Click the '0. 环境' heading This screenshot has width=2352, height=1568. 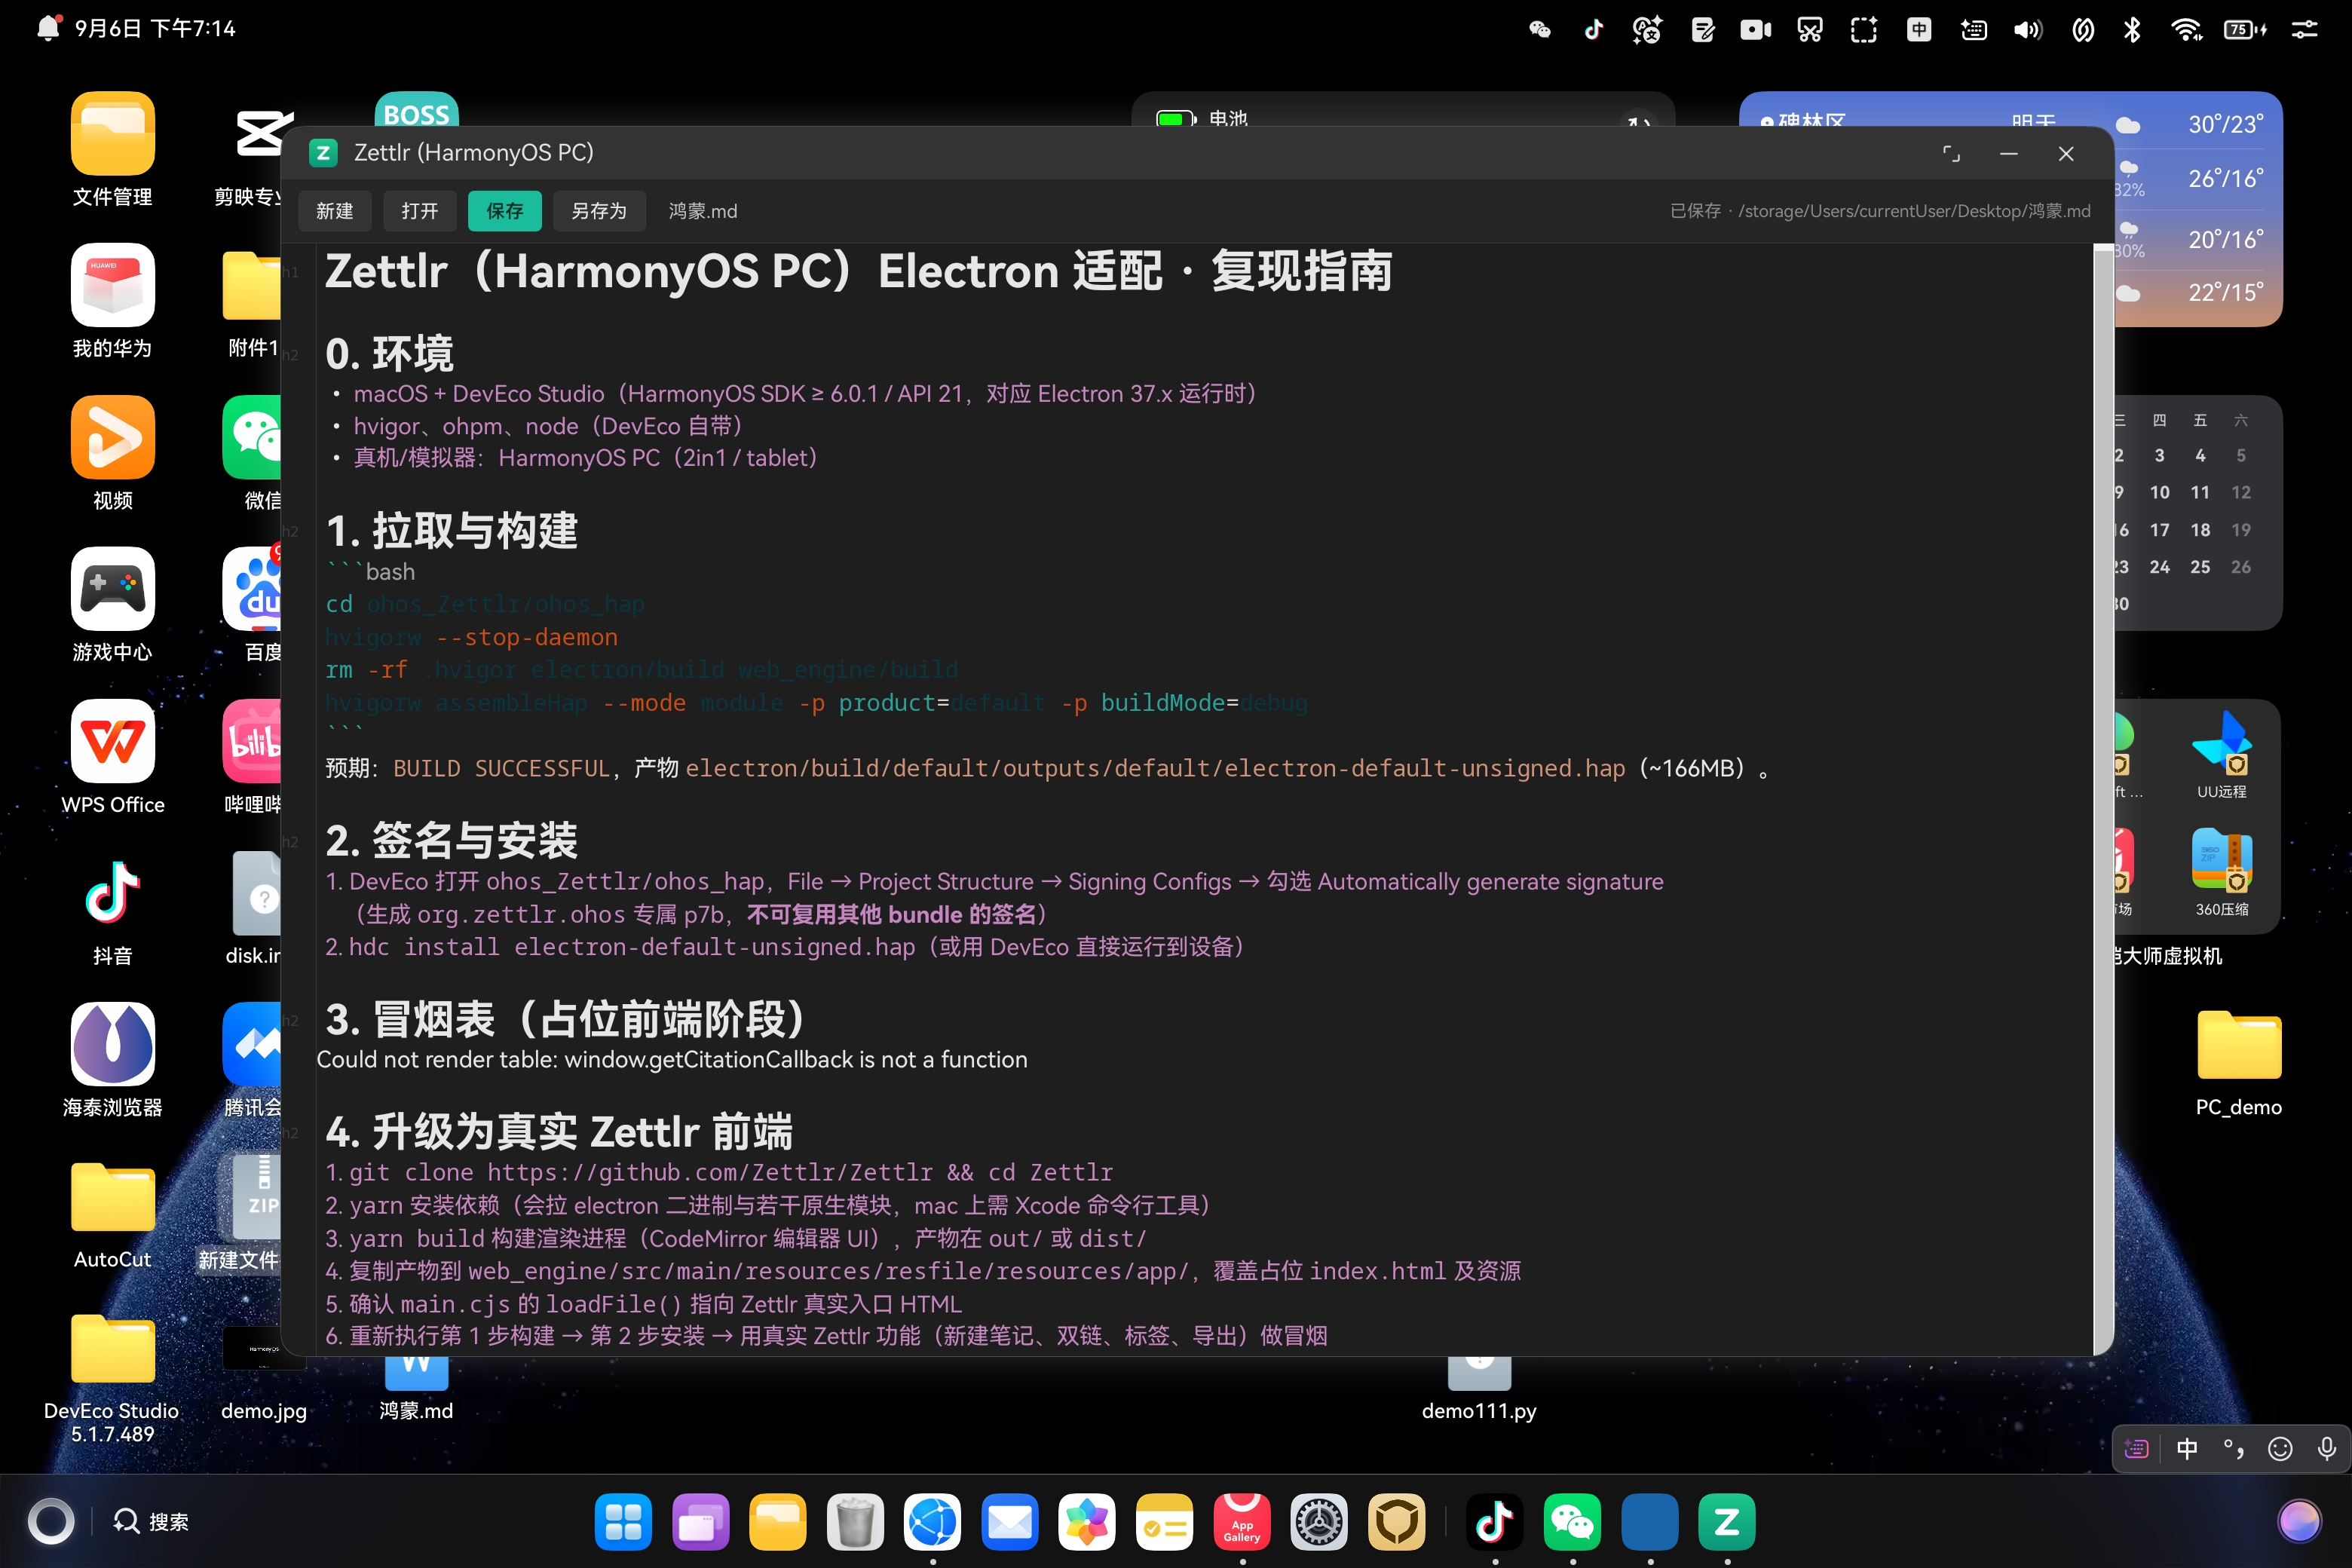[x=389, y=353]
